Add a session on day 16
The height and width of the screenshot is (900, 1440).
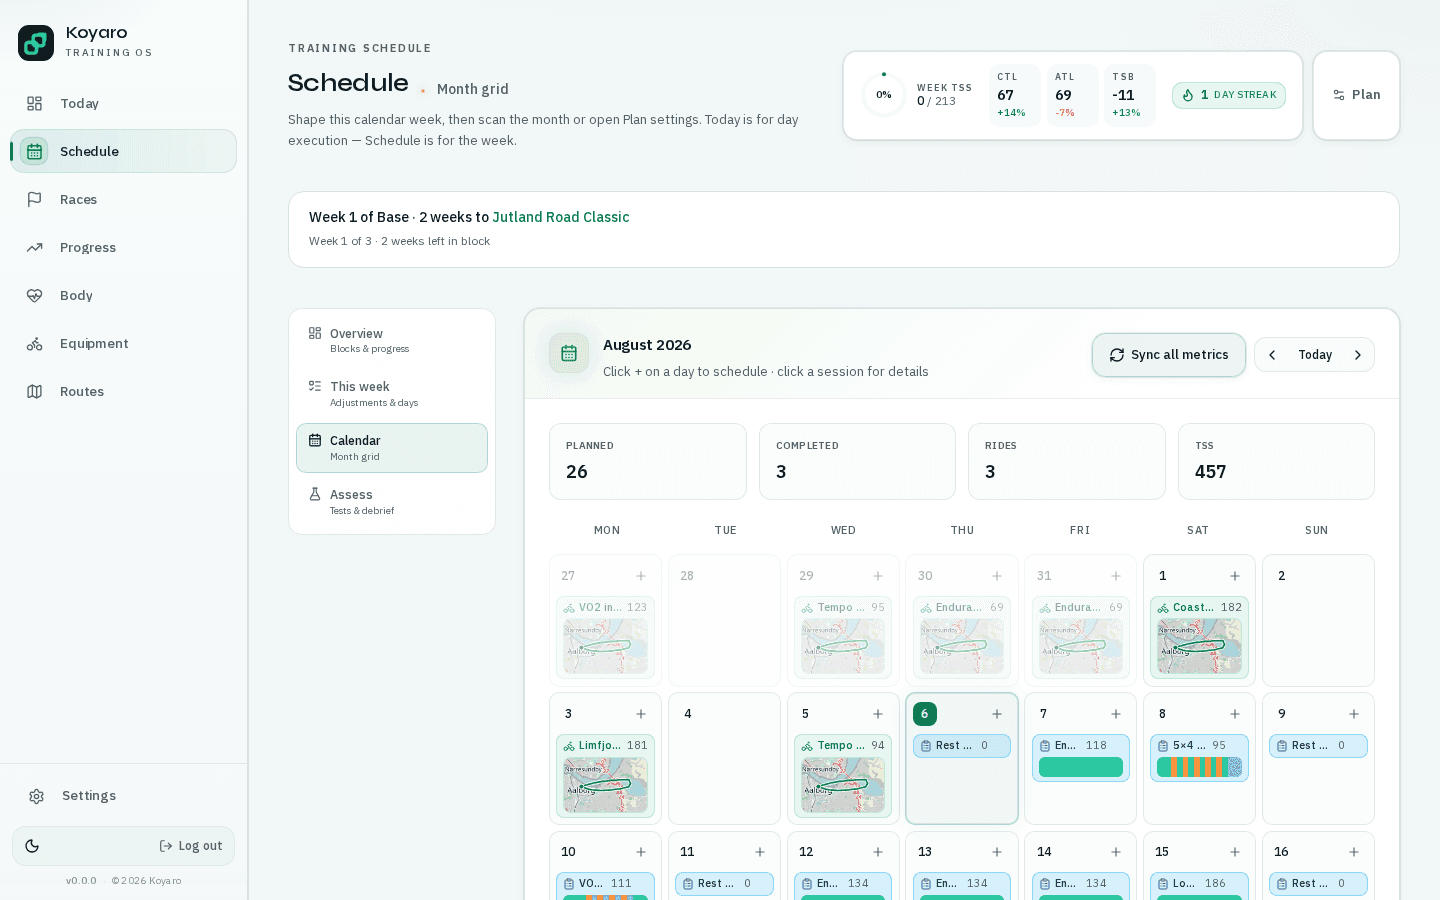pyautogui.click(x=1354, y=852)
